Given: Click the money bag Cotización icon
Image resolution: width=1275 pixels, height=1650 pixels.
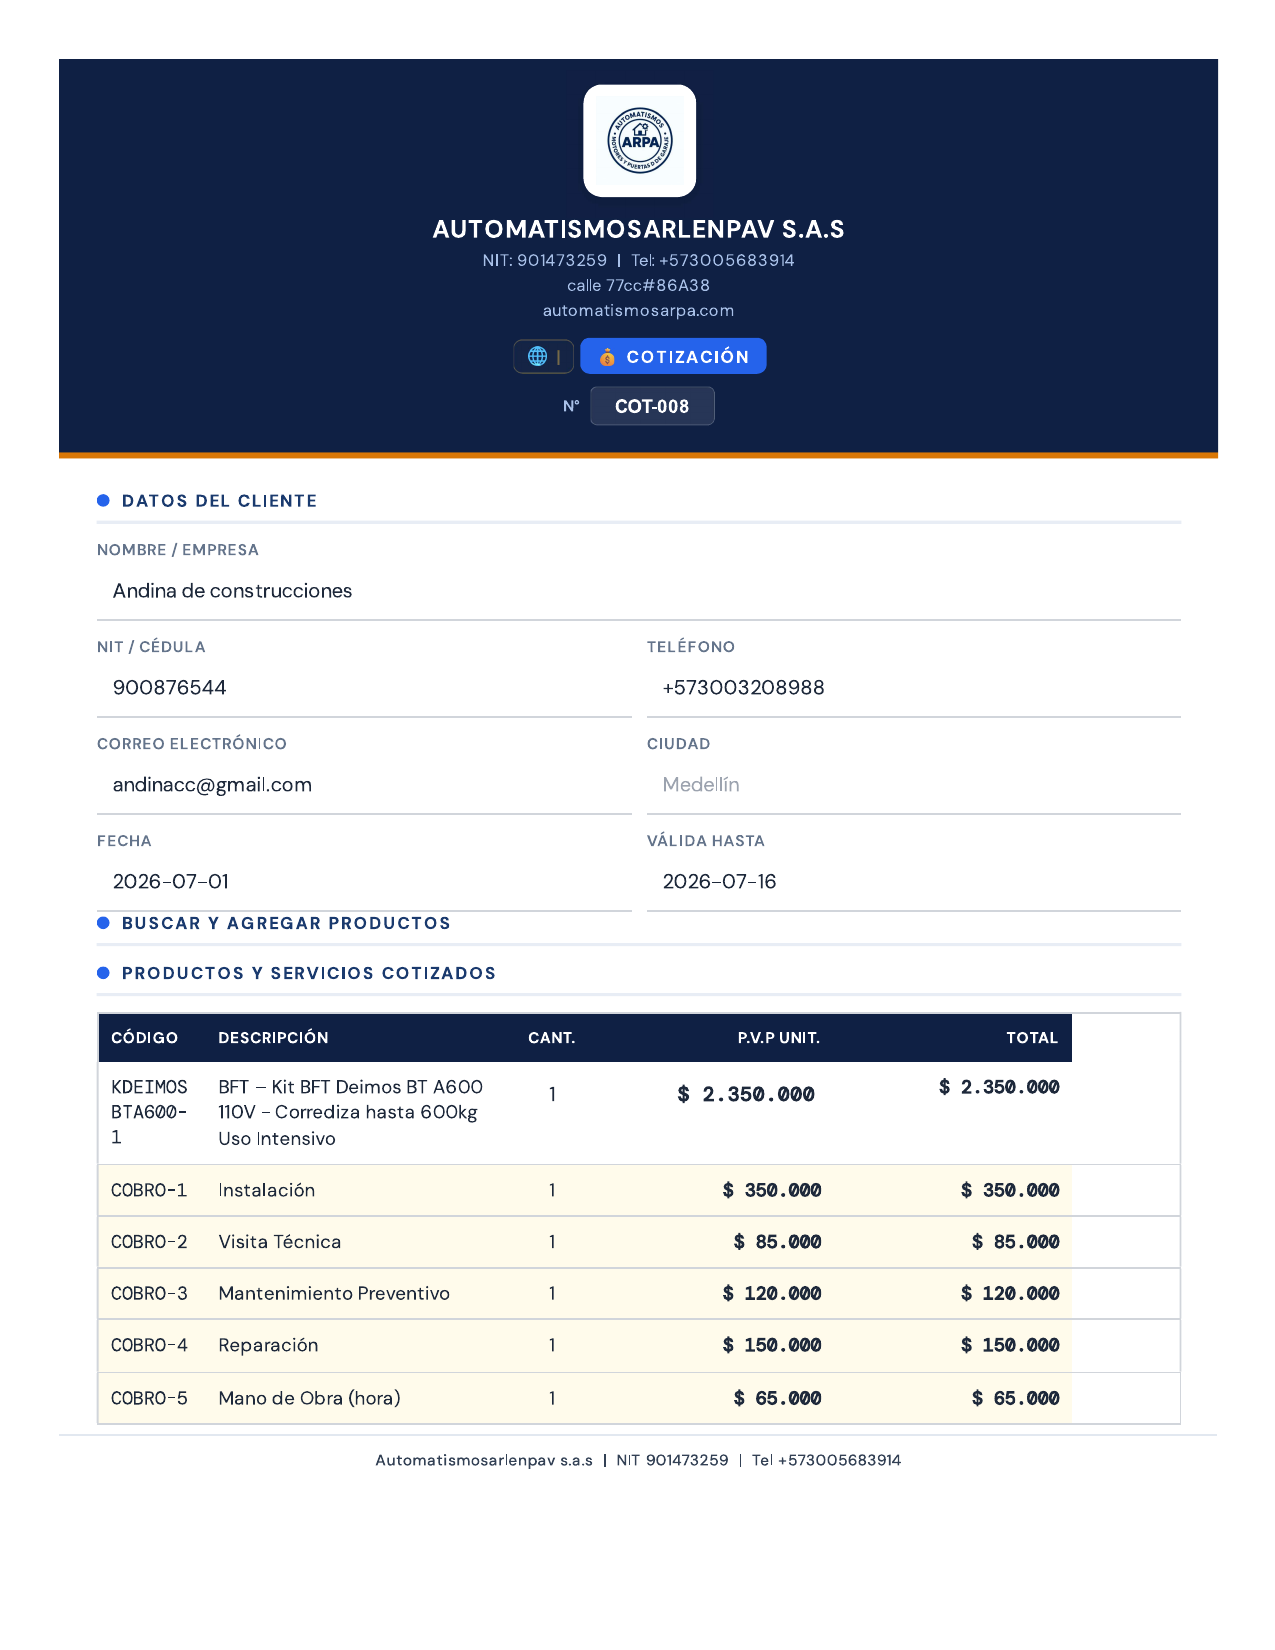Looking at the screenshot, I should coord(607,357).
